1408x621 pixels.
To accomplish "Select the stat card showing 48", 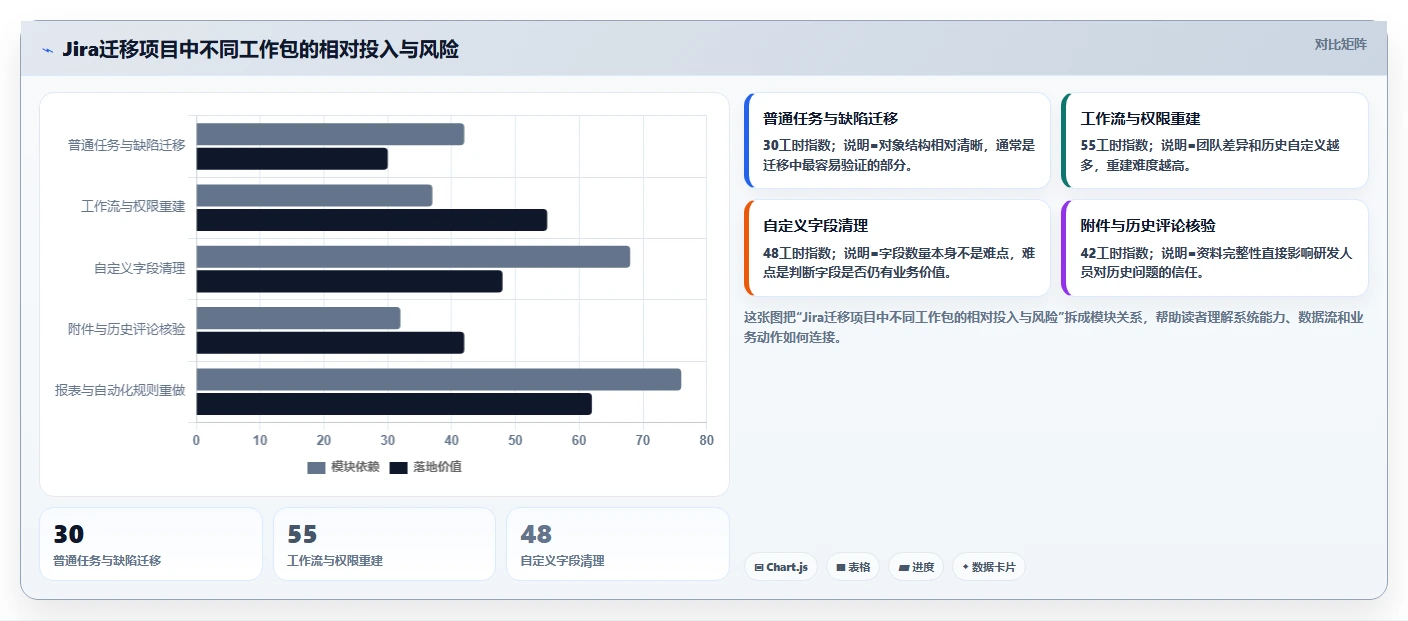I will (x=618, y=544).
